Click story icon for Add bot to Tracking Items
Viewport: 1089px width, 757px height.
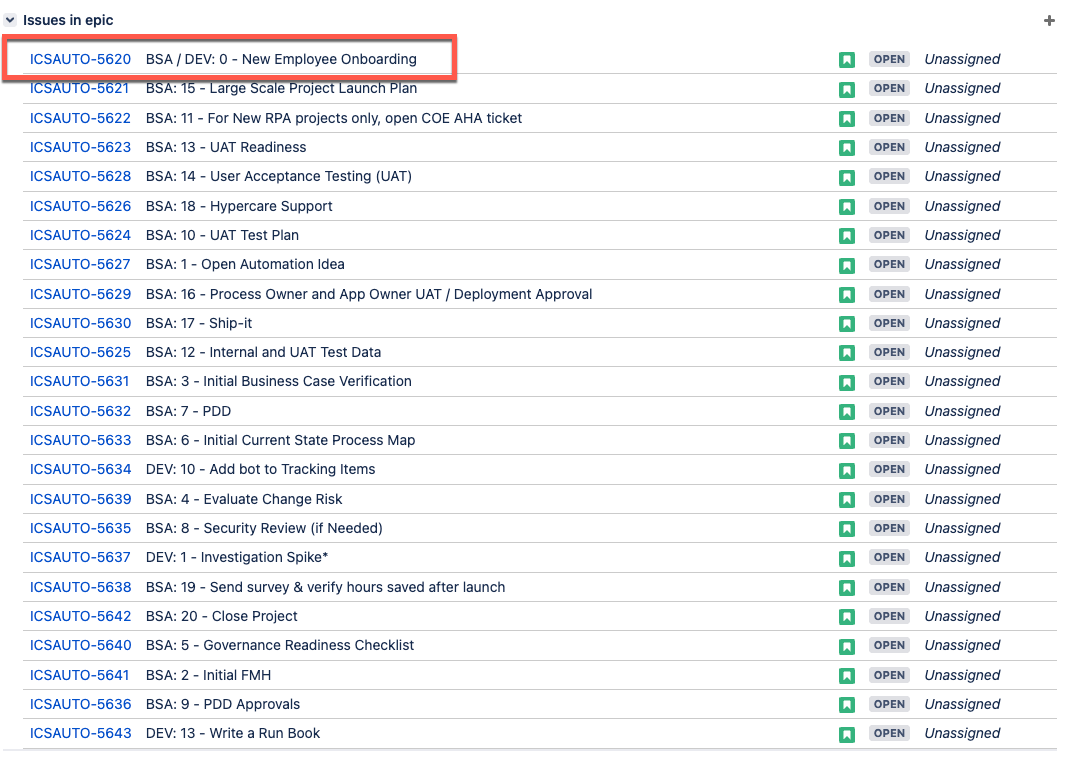tap(847, 470)
